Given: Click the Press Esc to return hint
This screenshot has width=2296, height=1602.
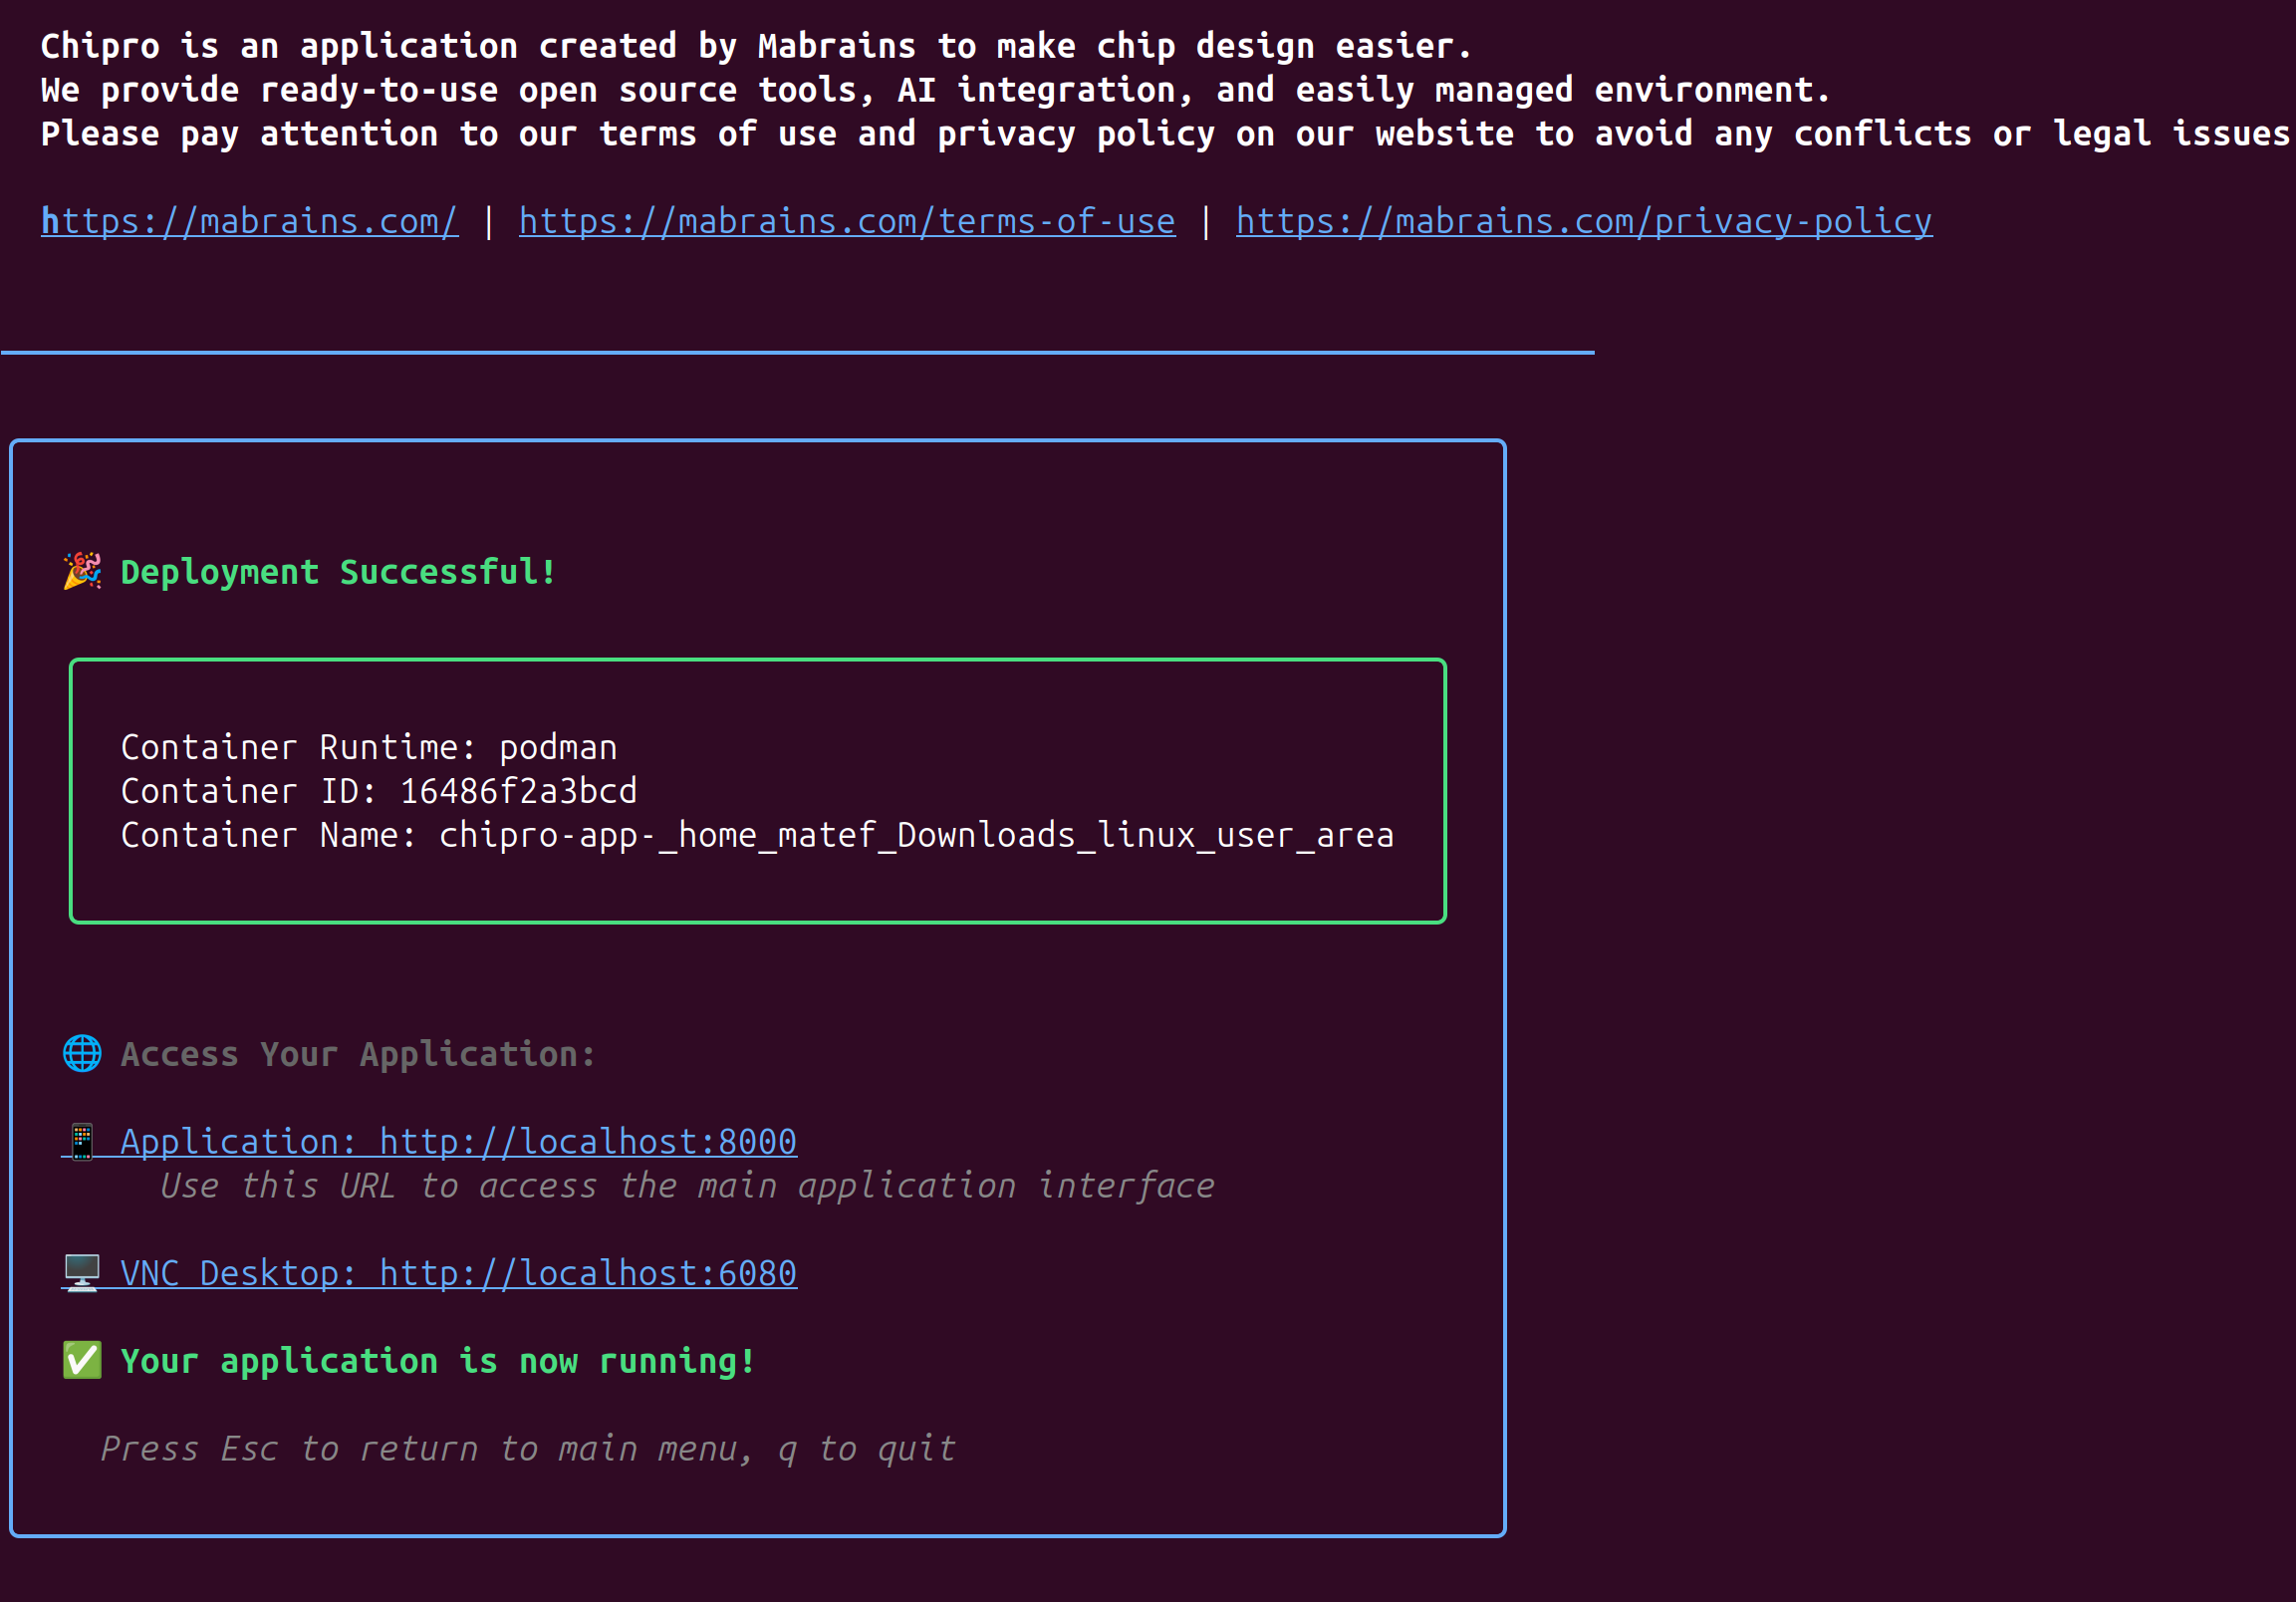Looking at the screenshot, I should pos(528,1448).
